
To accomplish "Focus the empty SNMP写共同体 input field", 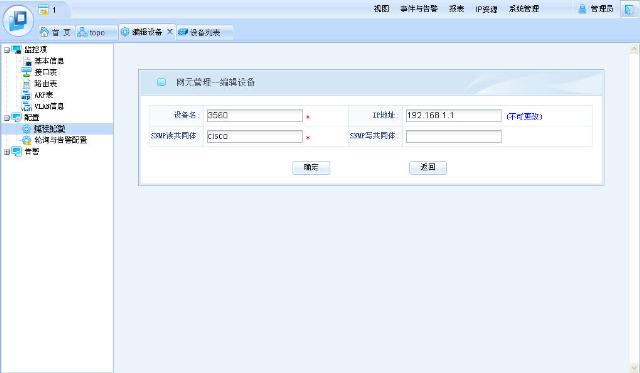I will click(x=453, y=136).
